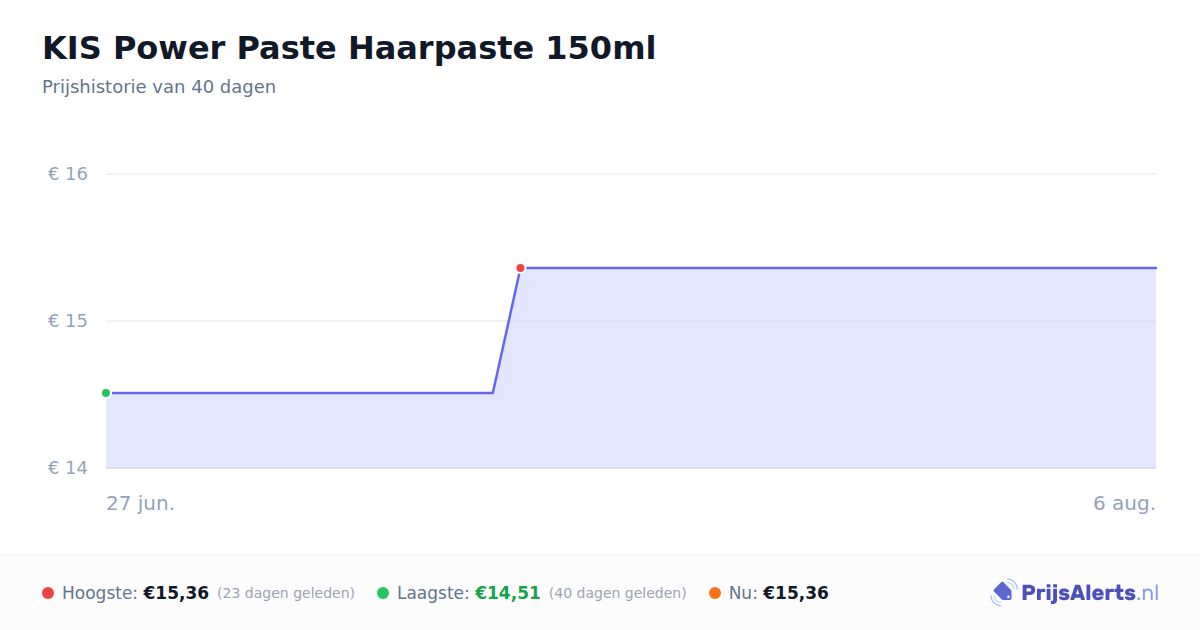This screenshot has height=630, width=1200.
Task: Click the Nu €15,36 current price
Action: pos(796,593)
